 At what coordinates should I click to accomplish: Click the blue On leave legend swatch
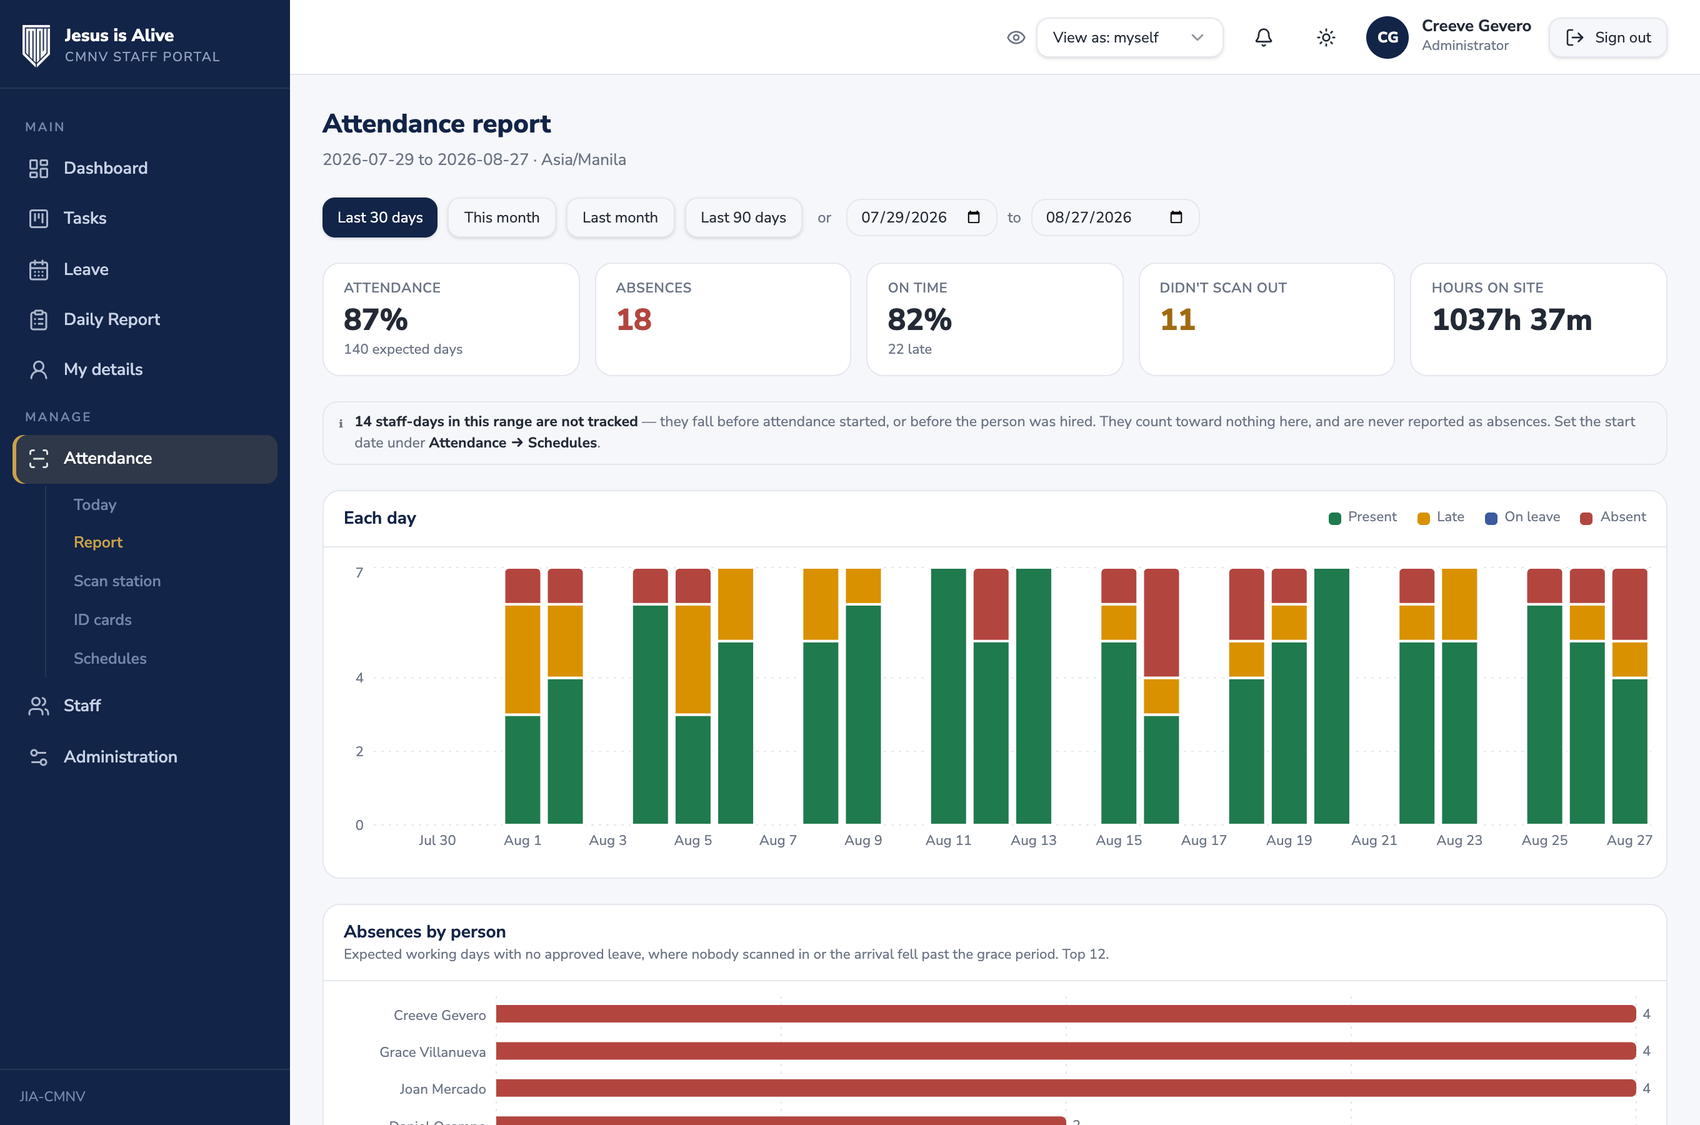1491,519
